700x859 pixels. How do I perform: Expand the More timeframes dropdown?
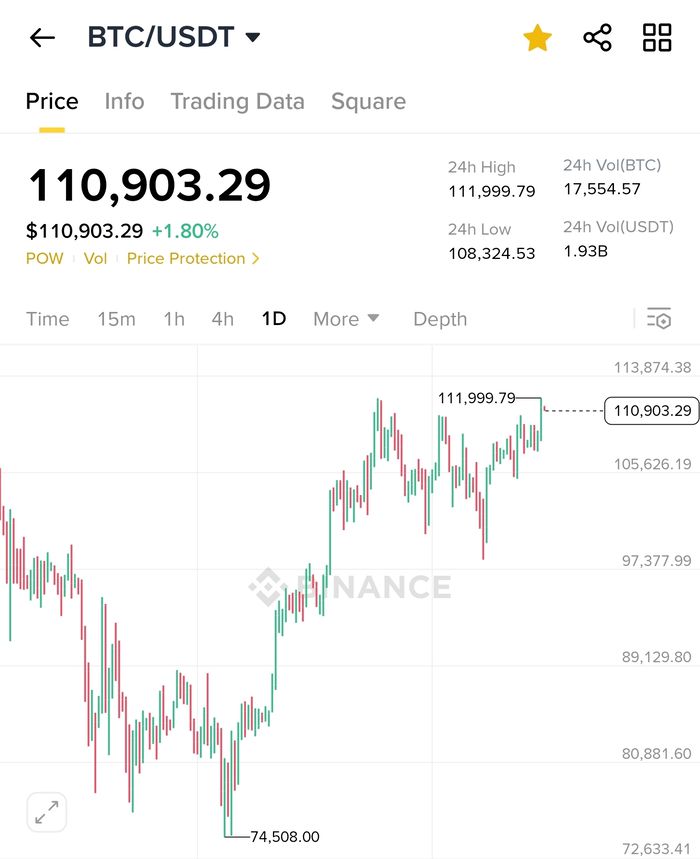346,319
